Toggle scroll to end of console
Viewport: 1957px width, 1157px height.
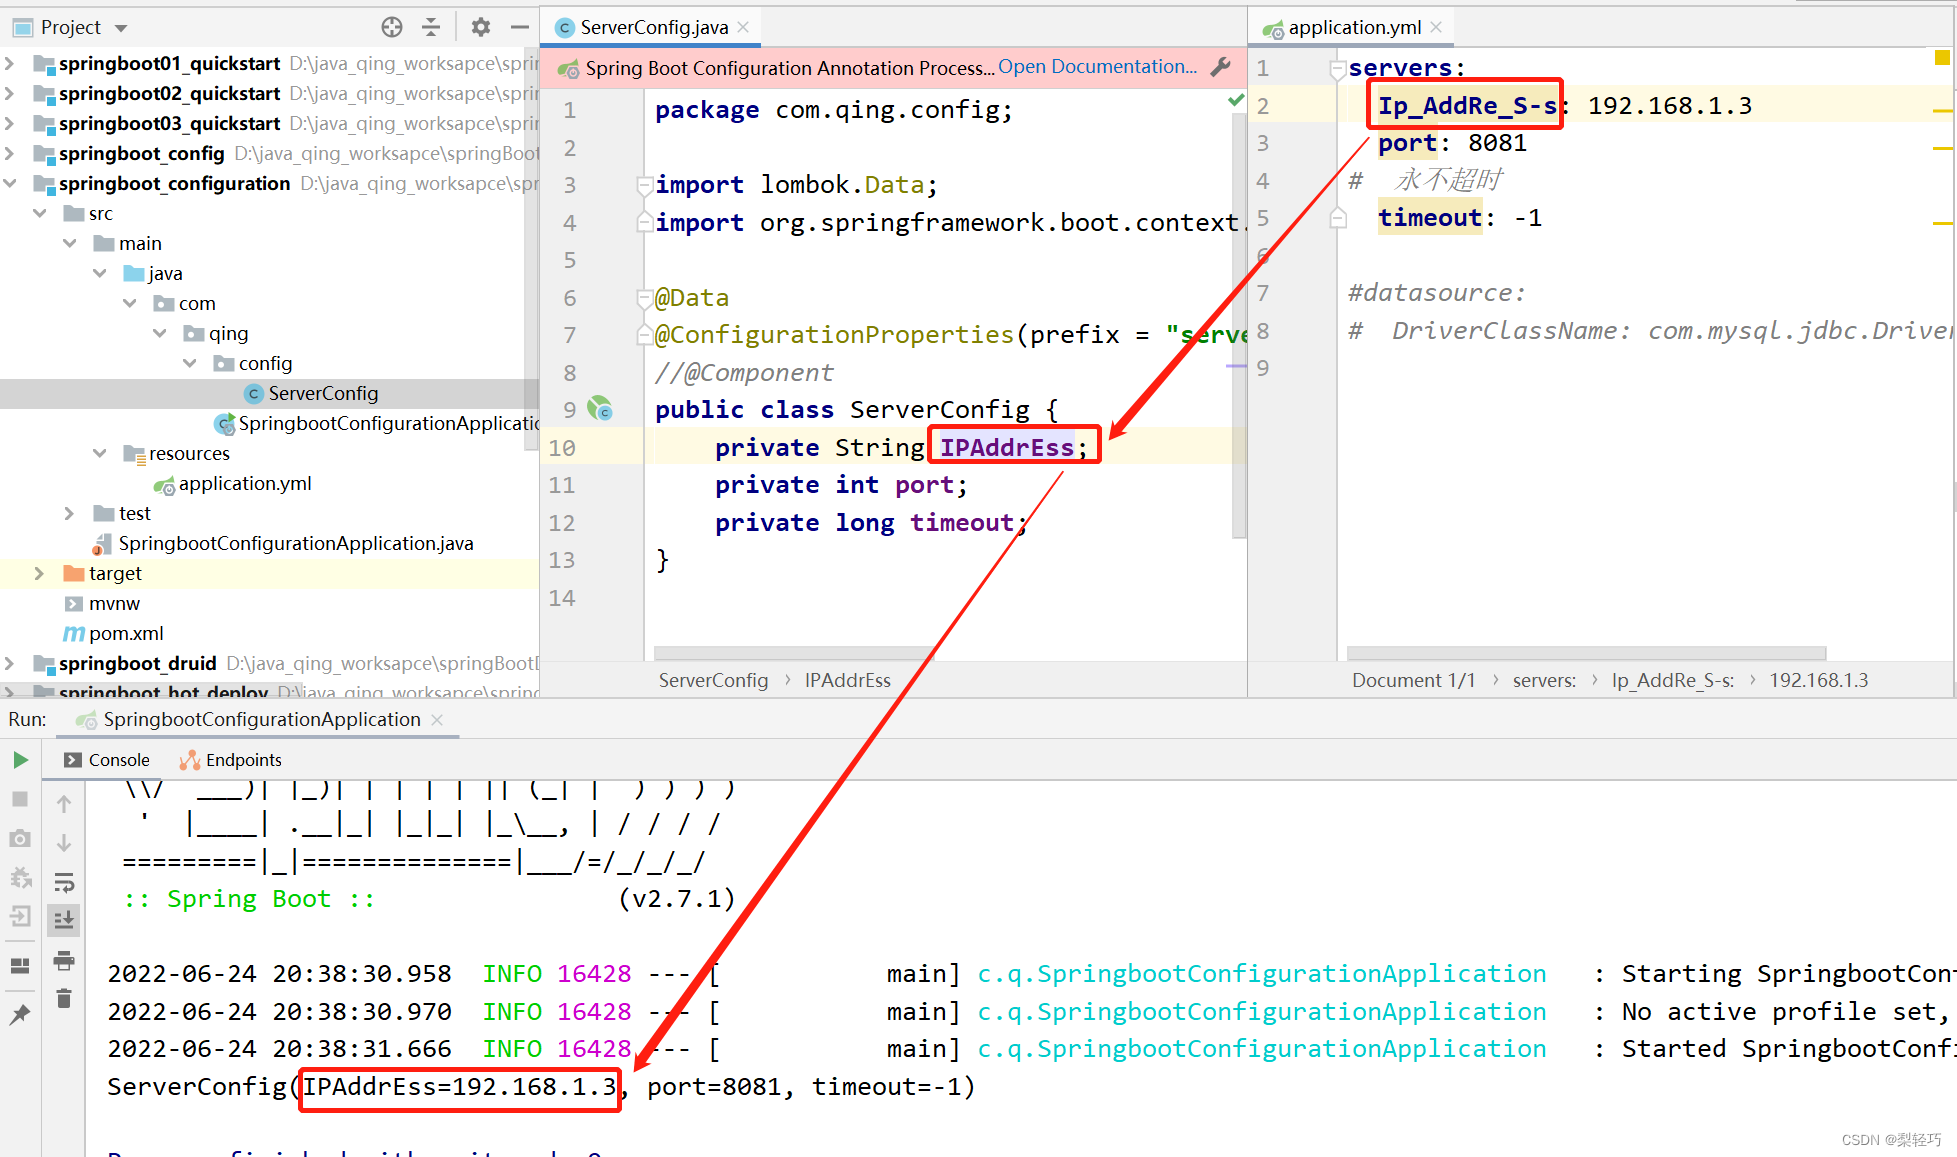coord(64,920)
